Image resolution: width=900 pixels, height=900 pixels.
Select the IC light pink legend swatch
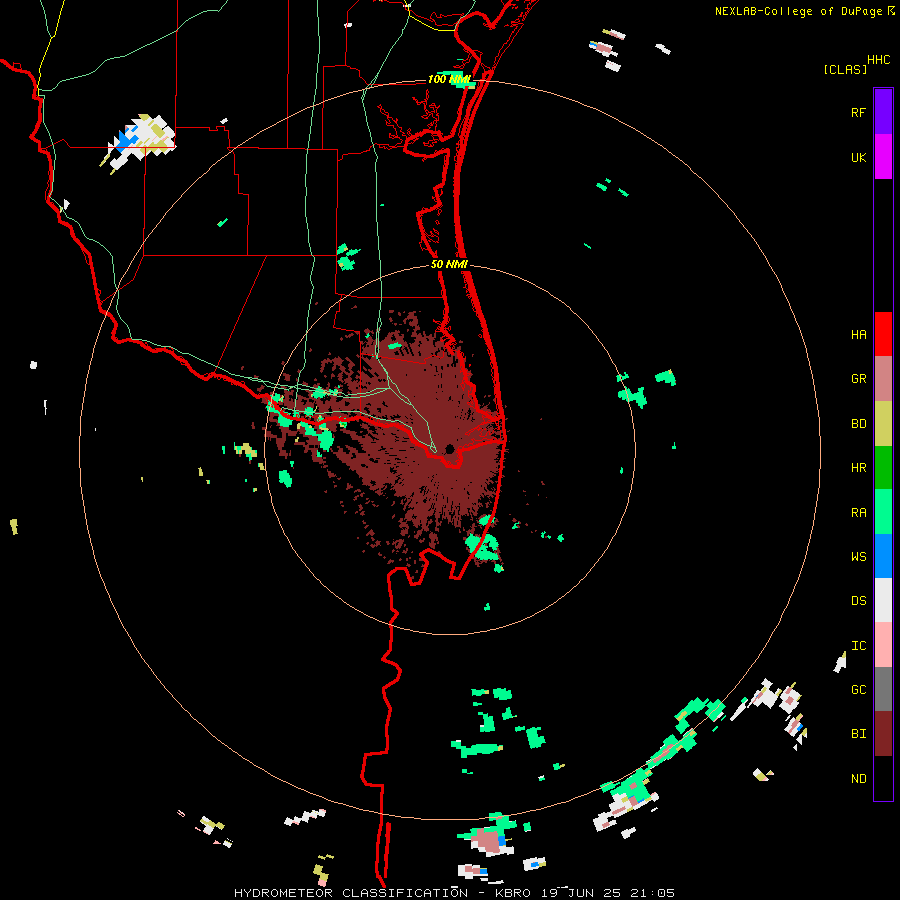tap(883, 645)
